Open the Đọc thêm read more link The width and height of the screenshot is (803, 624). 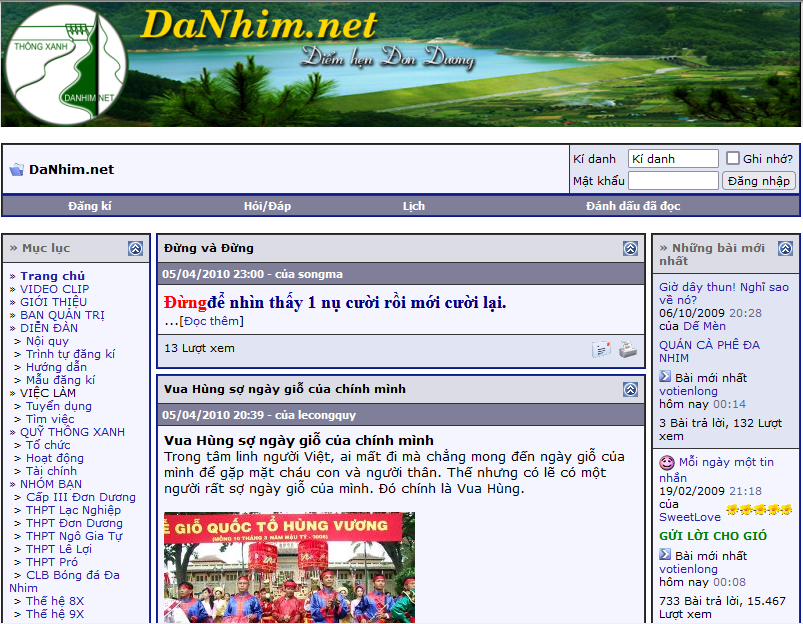[x=211, y=321]
